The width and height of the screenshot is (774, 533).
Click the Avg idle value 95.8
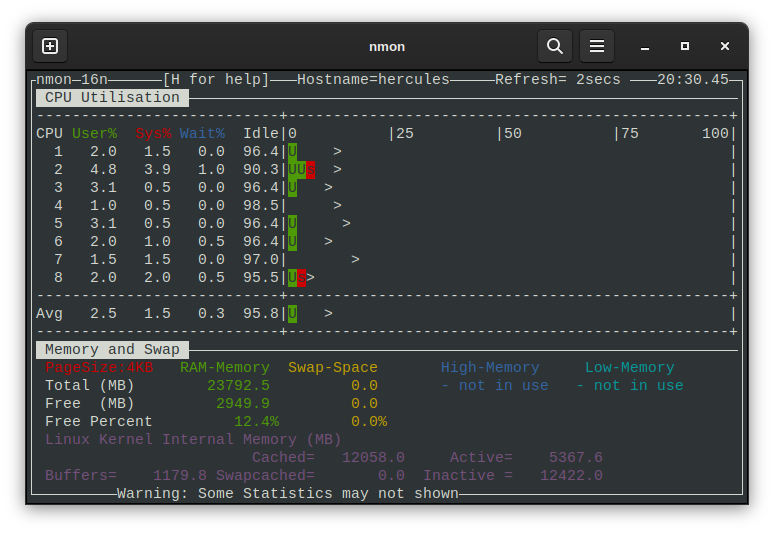261,314
